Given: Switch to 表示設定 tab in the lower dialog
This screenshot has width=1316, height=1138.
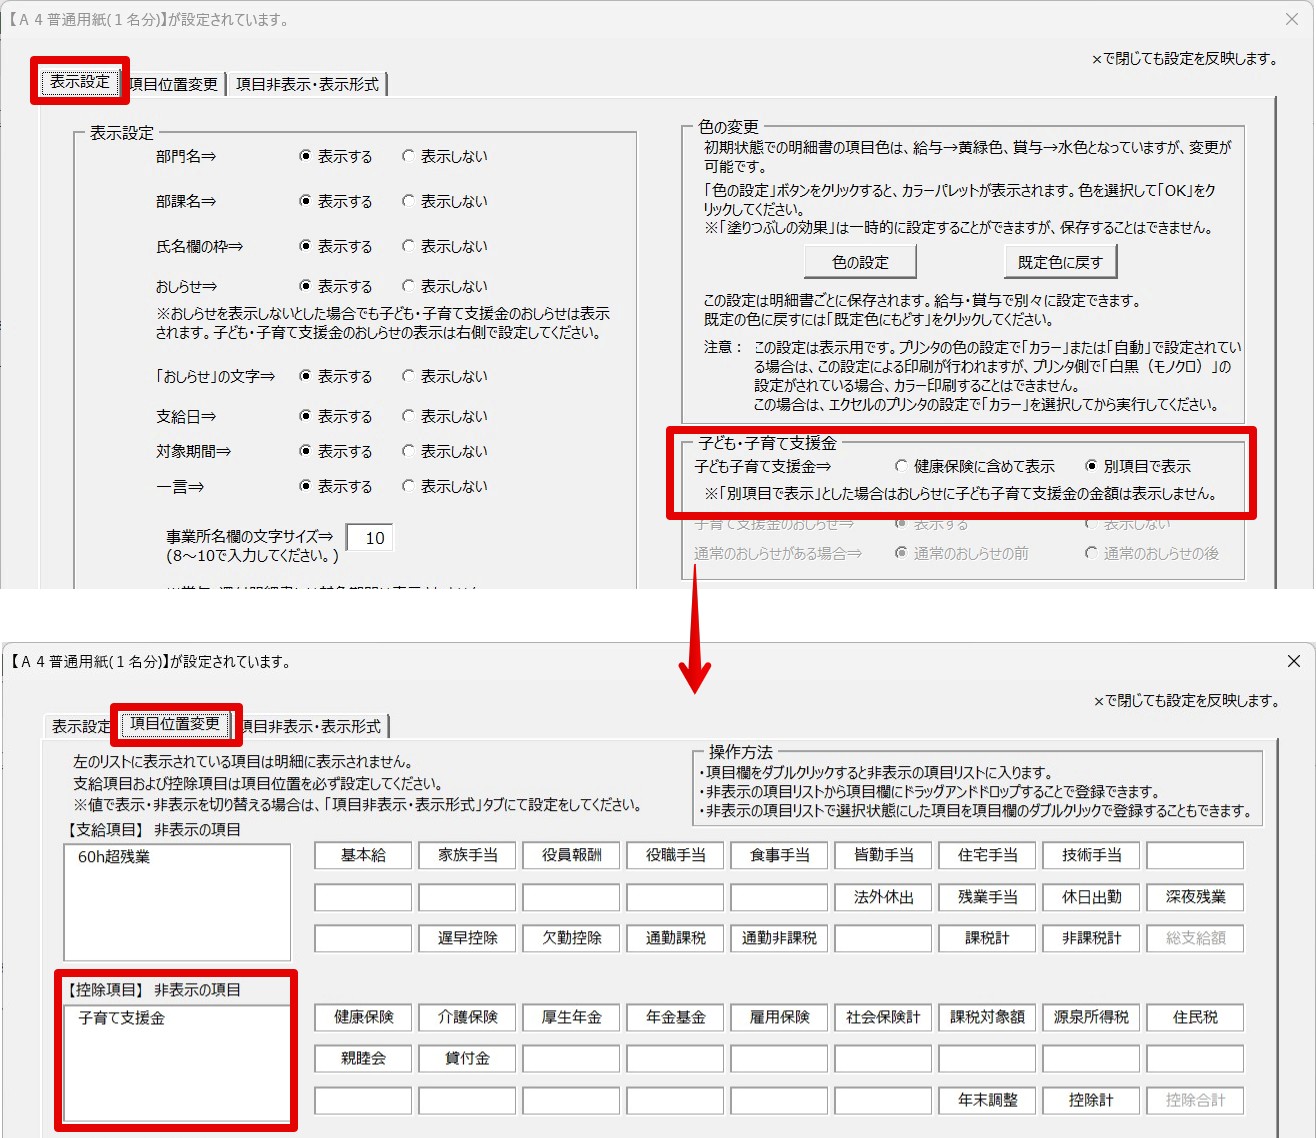Looking at the screenshot, I should pyautogui.click(x=80, y=726).
